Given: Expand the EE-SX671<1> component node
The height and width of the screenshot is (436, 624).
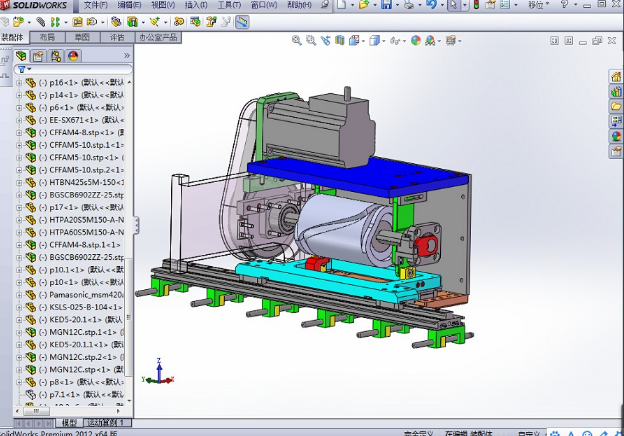Looking at the screenshot, I should (19, 120).
